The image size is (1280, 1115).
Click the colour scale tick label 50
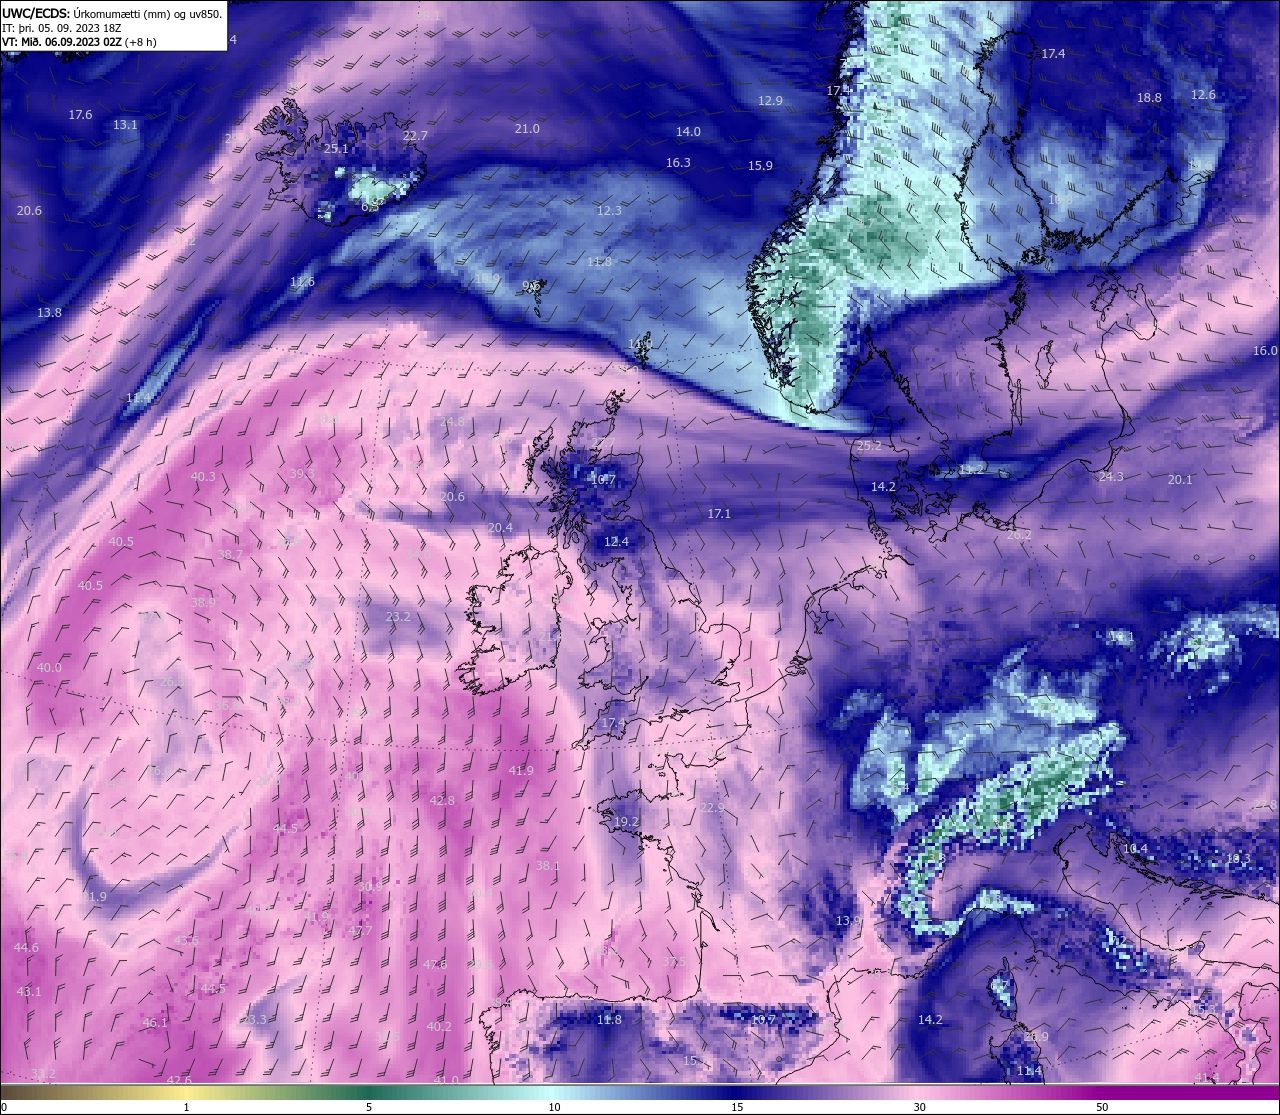tap(1101, 1107)
